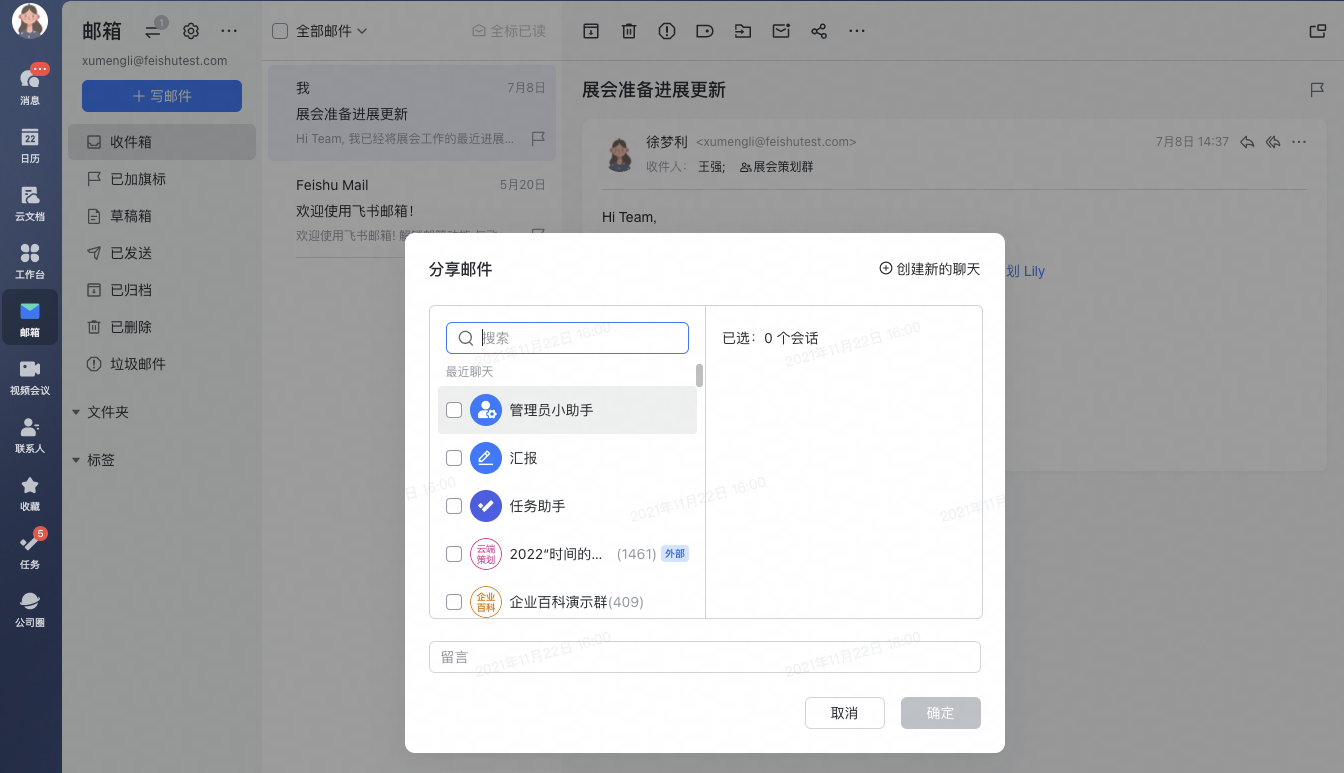Check the 企业百科演示群 checkbox
Image resolution: width=1344 pixels, height=773 pixels.
click(454, 602)
